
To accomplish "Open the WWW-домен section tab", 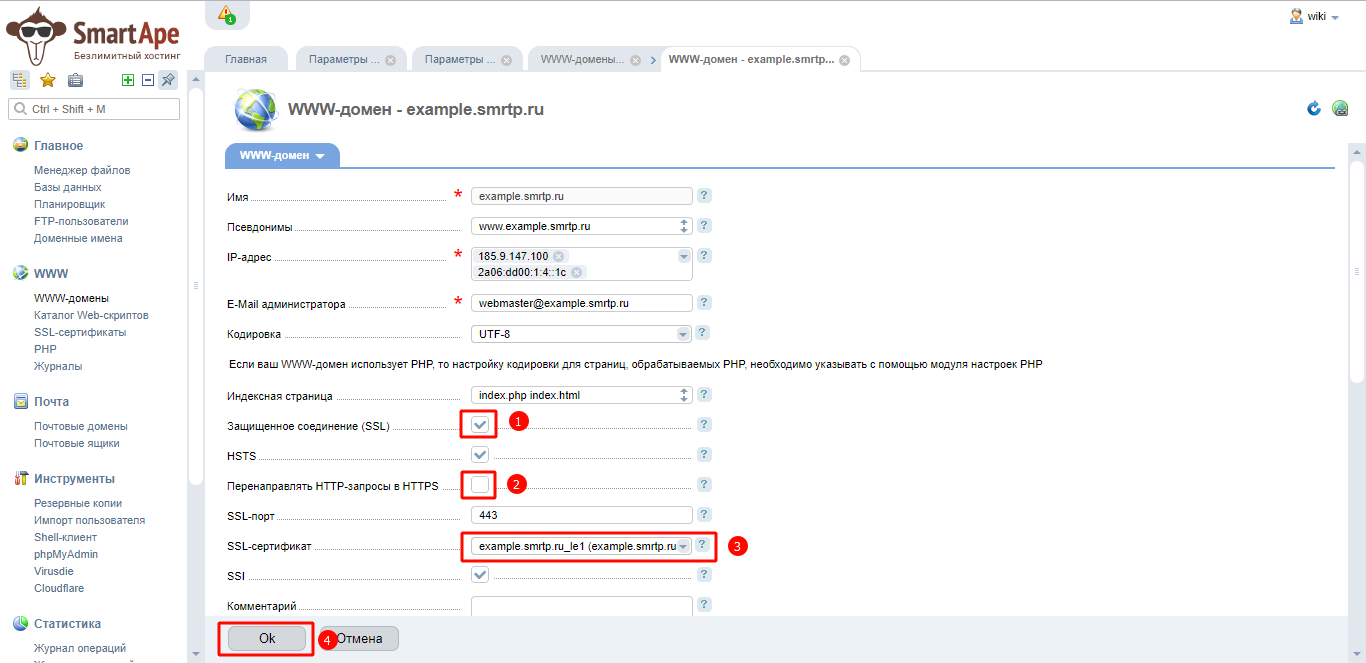I will click(282, 156).
